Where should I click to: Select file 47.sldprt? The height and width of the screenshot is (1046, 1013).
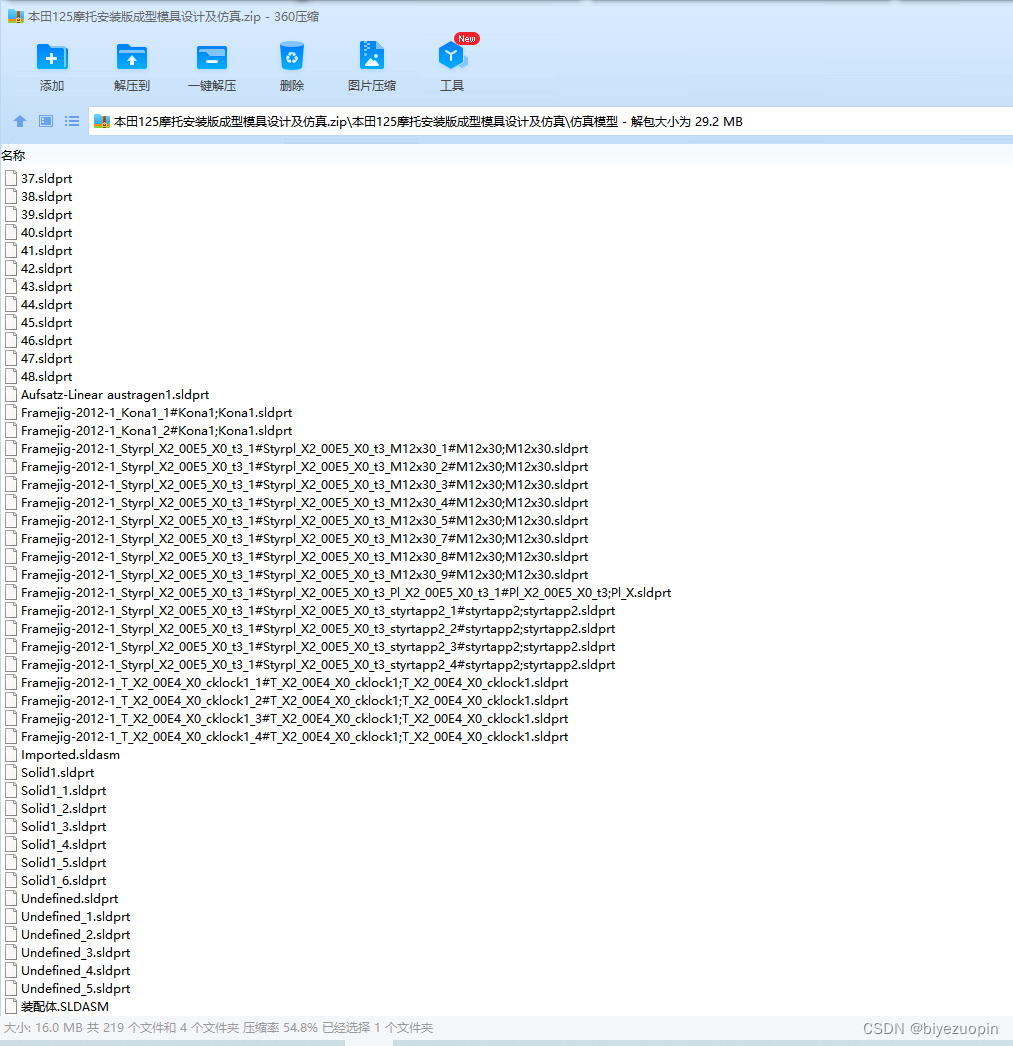tap(46, 359)
